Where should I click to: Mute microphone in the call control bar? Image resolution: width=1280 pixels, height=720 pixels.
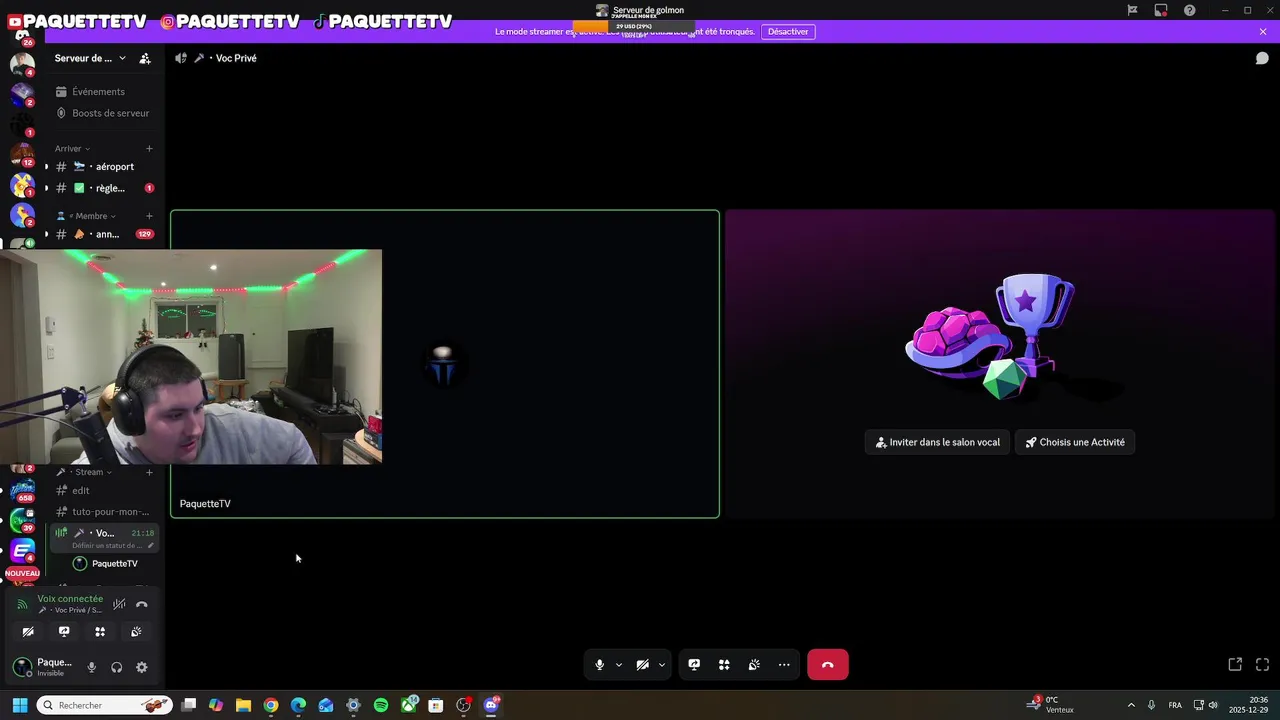[599, 665]
